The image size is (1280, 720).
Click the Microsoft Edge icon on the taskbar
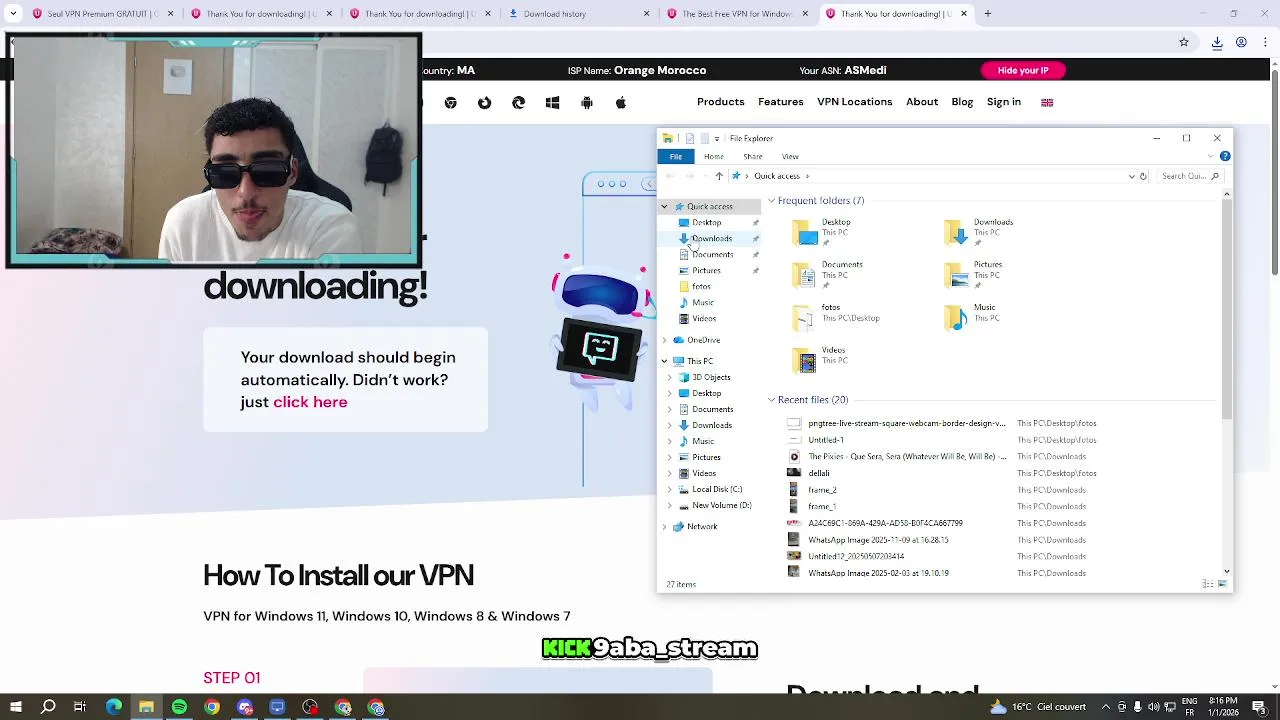(x=114, y=707)
